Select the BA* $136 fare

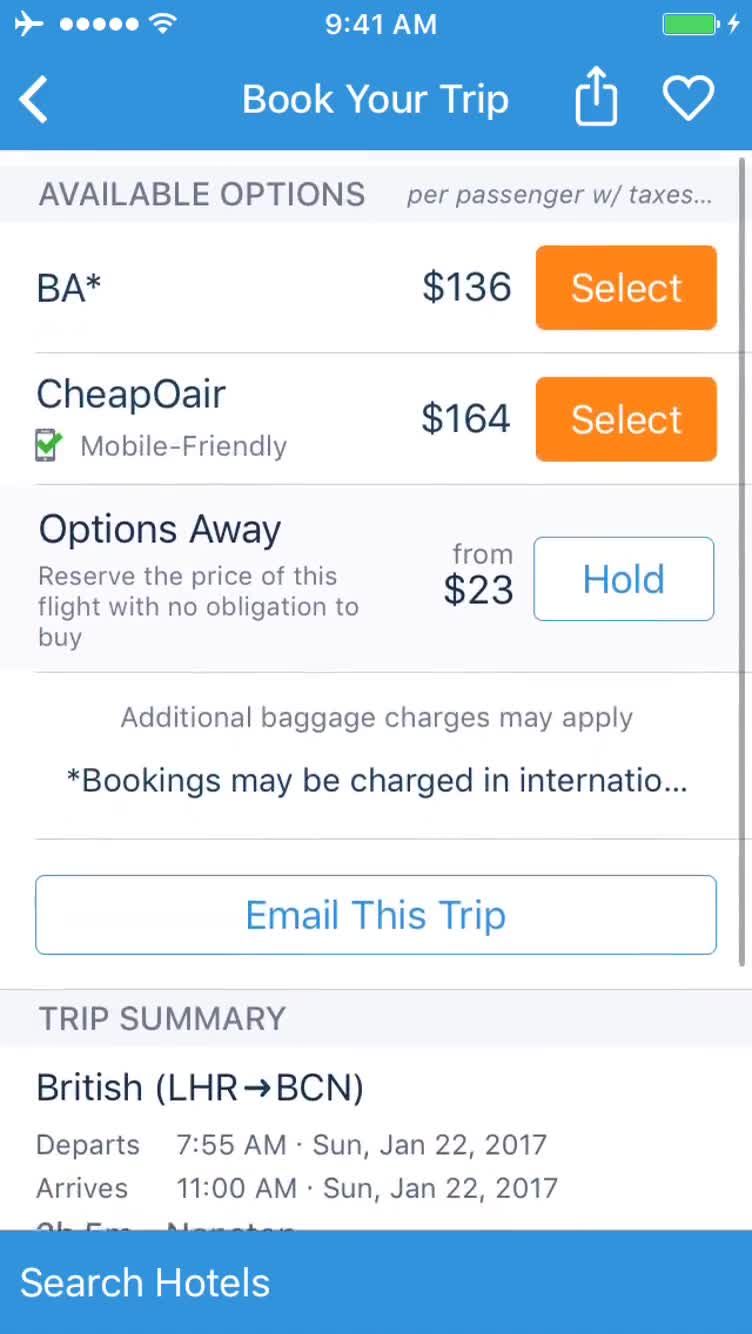point(626,288)
